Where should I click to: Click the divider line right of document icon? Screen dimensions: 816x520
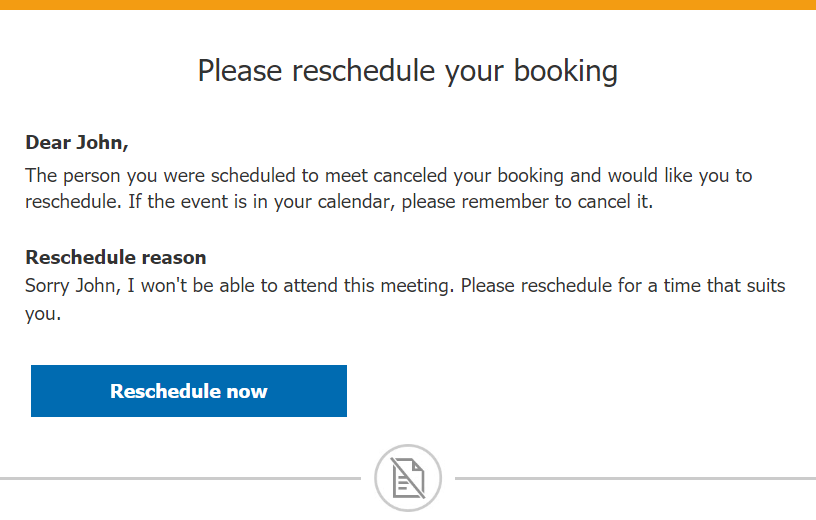tap(635, 479)
